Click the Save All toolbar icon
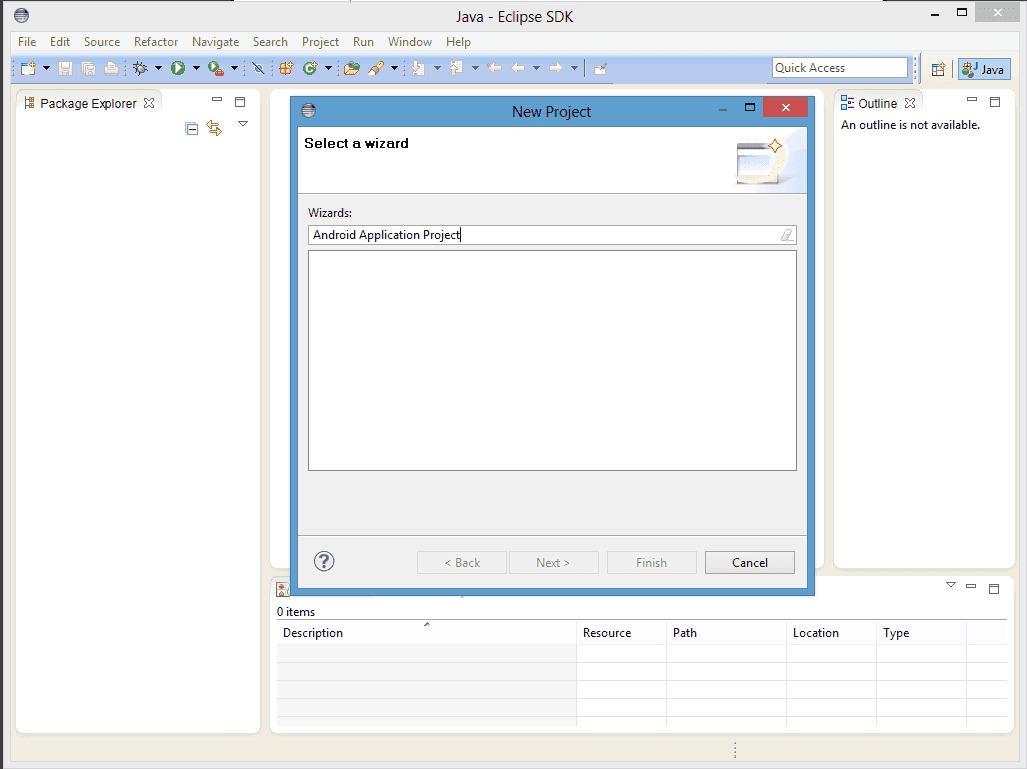Image resolution: width=1027 pixels, height=769 pixels. 88,68
